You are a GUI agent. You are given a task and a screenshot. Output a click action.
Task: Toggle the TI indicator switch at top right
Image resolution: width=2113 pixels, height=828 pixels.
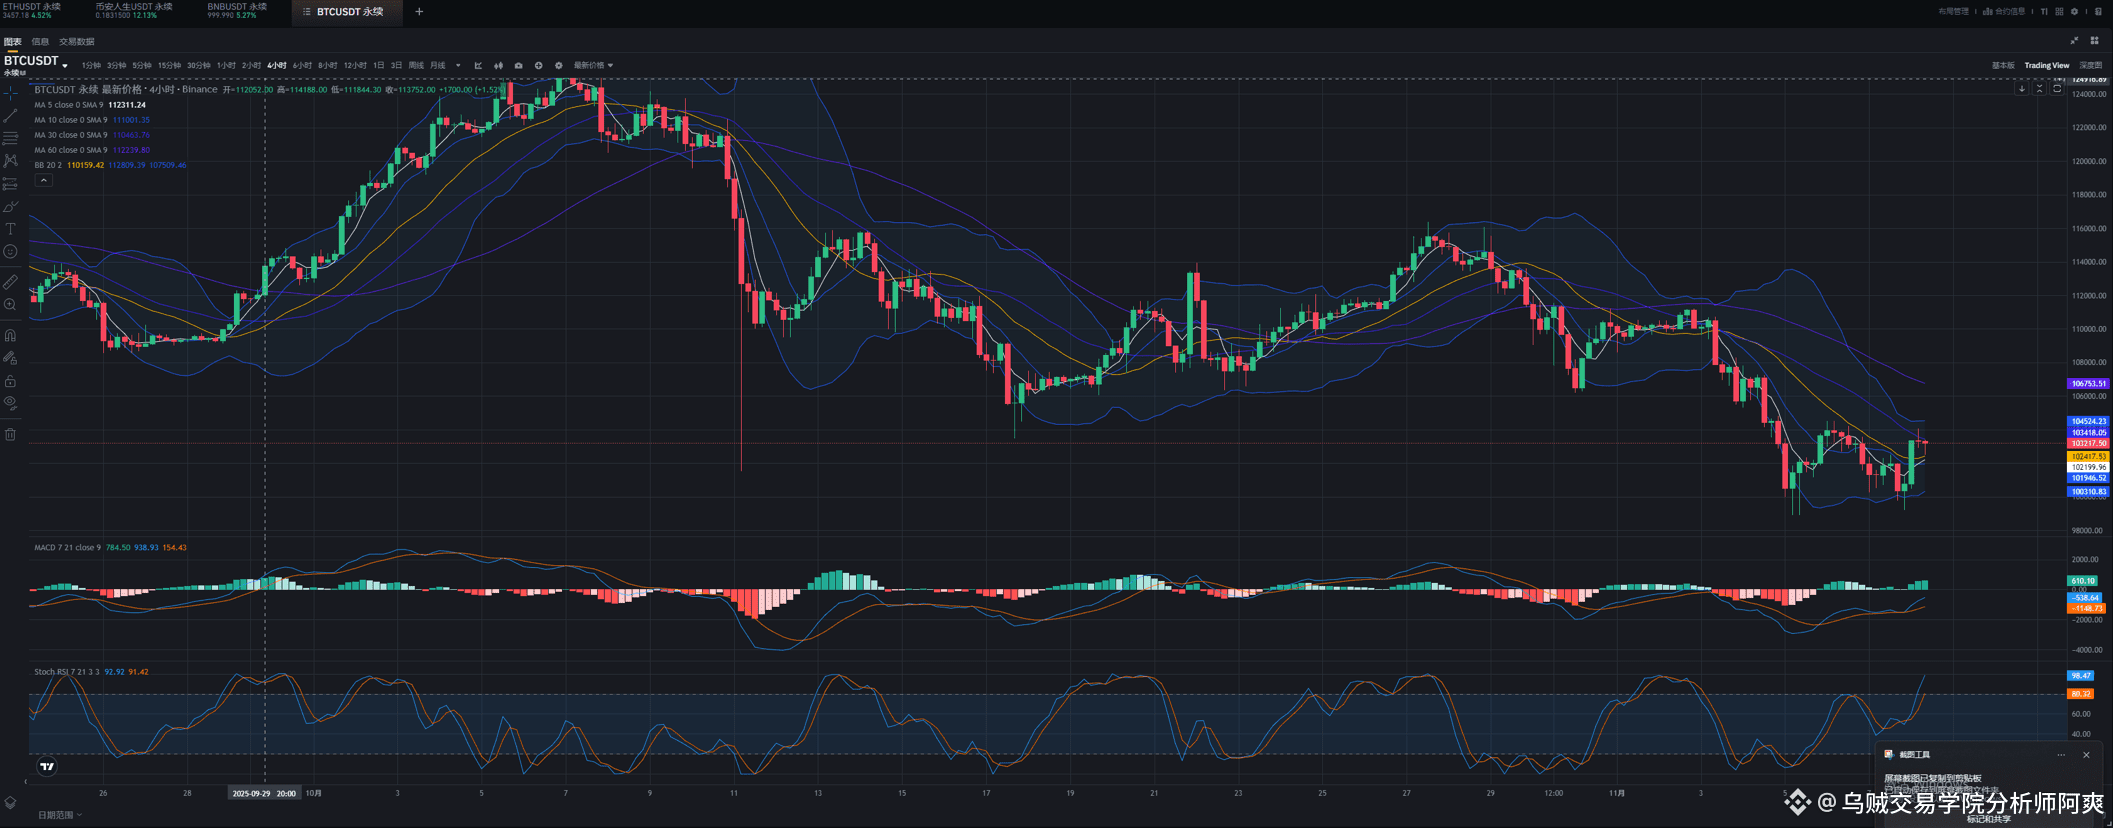tap(2044, 12)
